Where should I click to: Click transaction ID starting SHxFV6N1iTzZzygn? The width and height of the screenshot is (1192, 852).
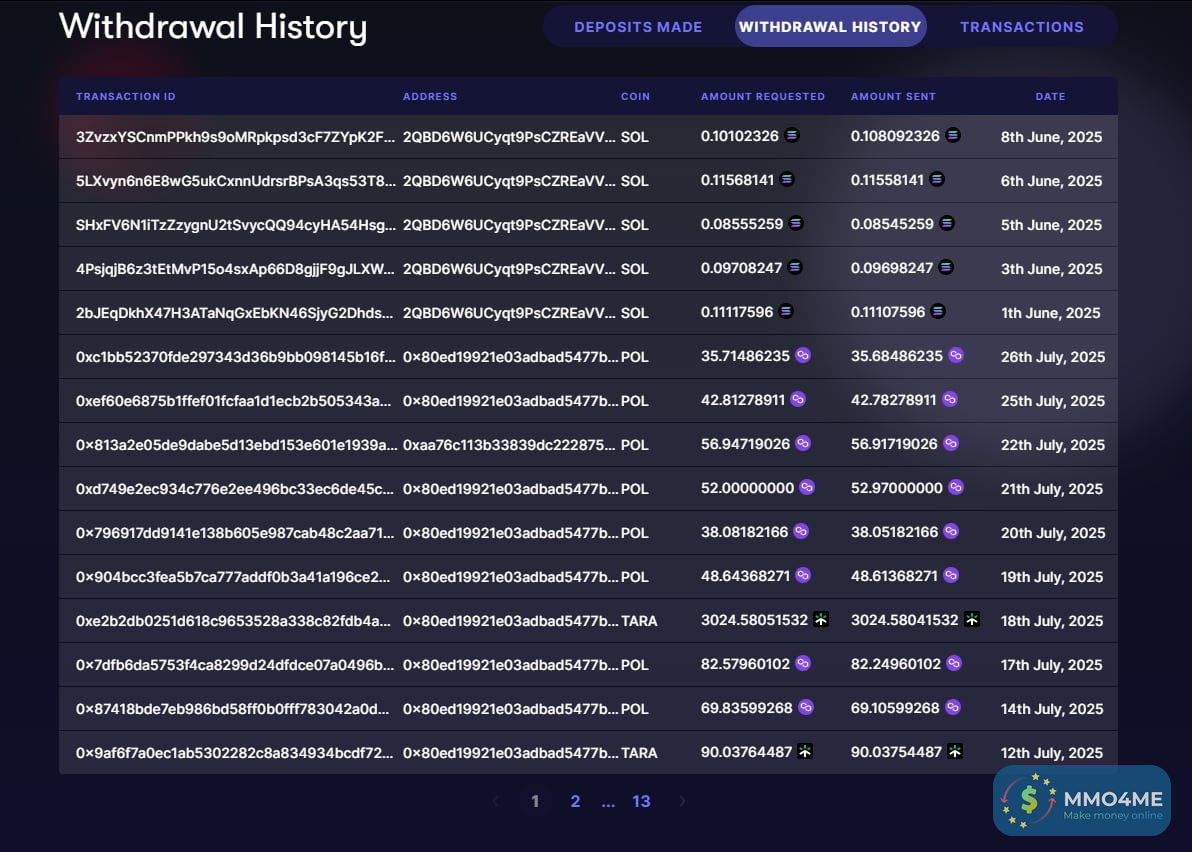[236, 225]
